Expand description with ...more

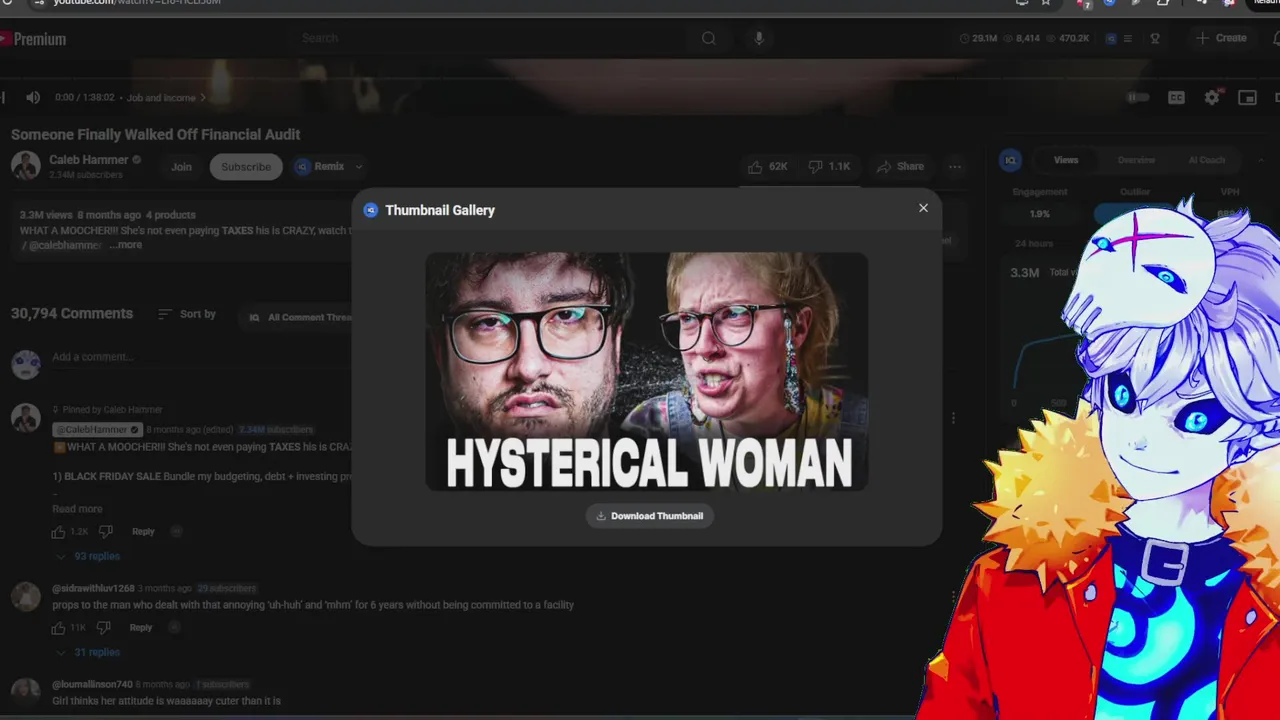click(125, 245)
